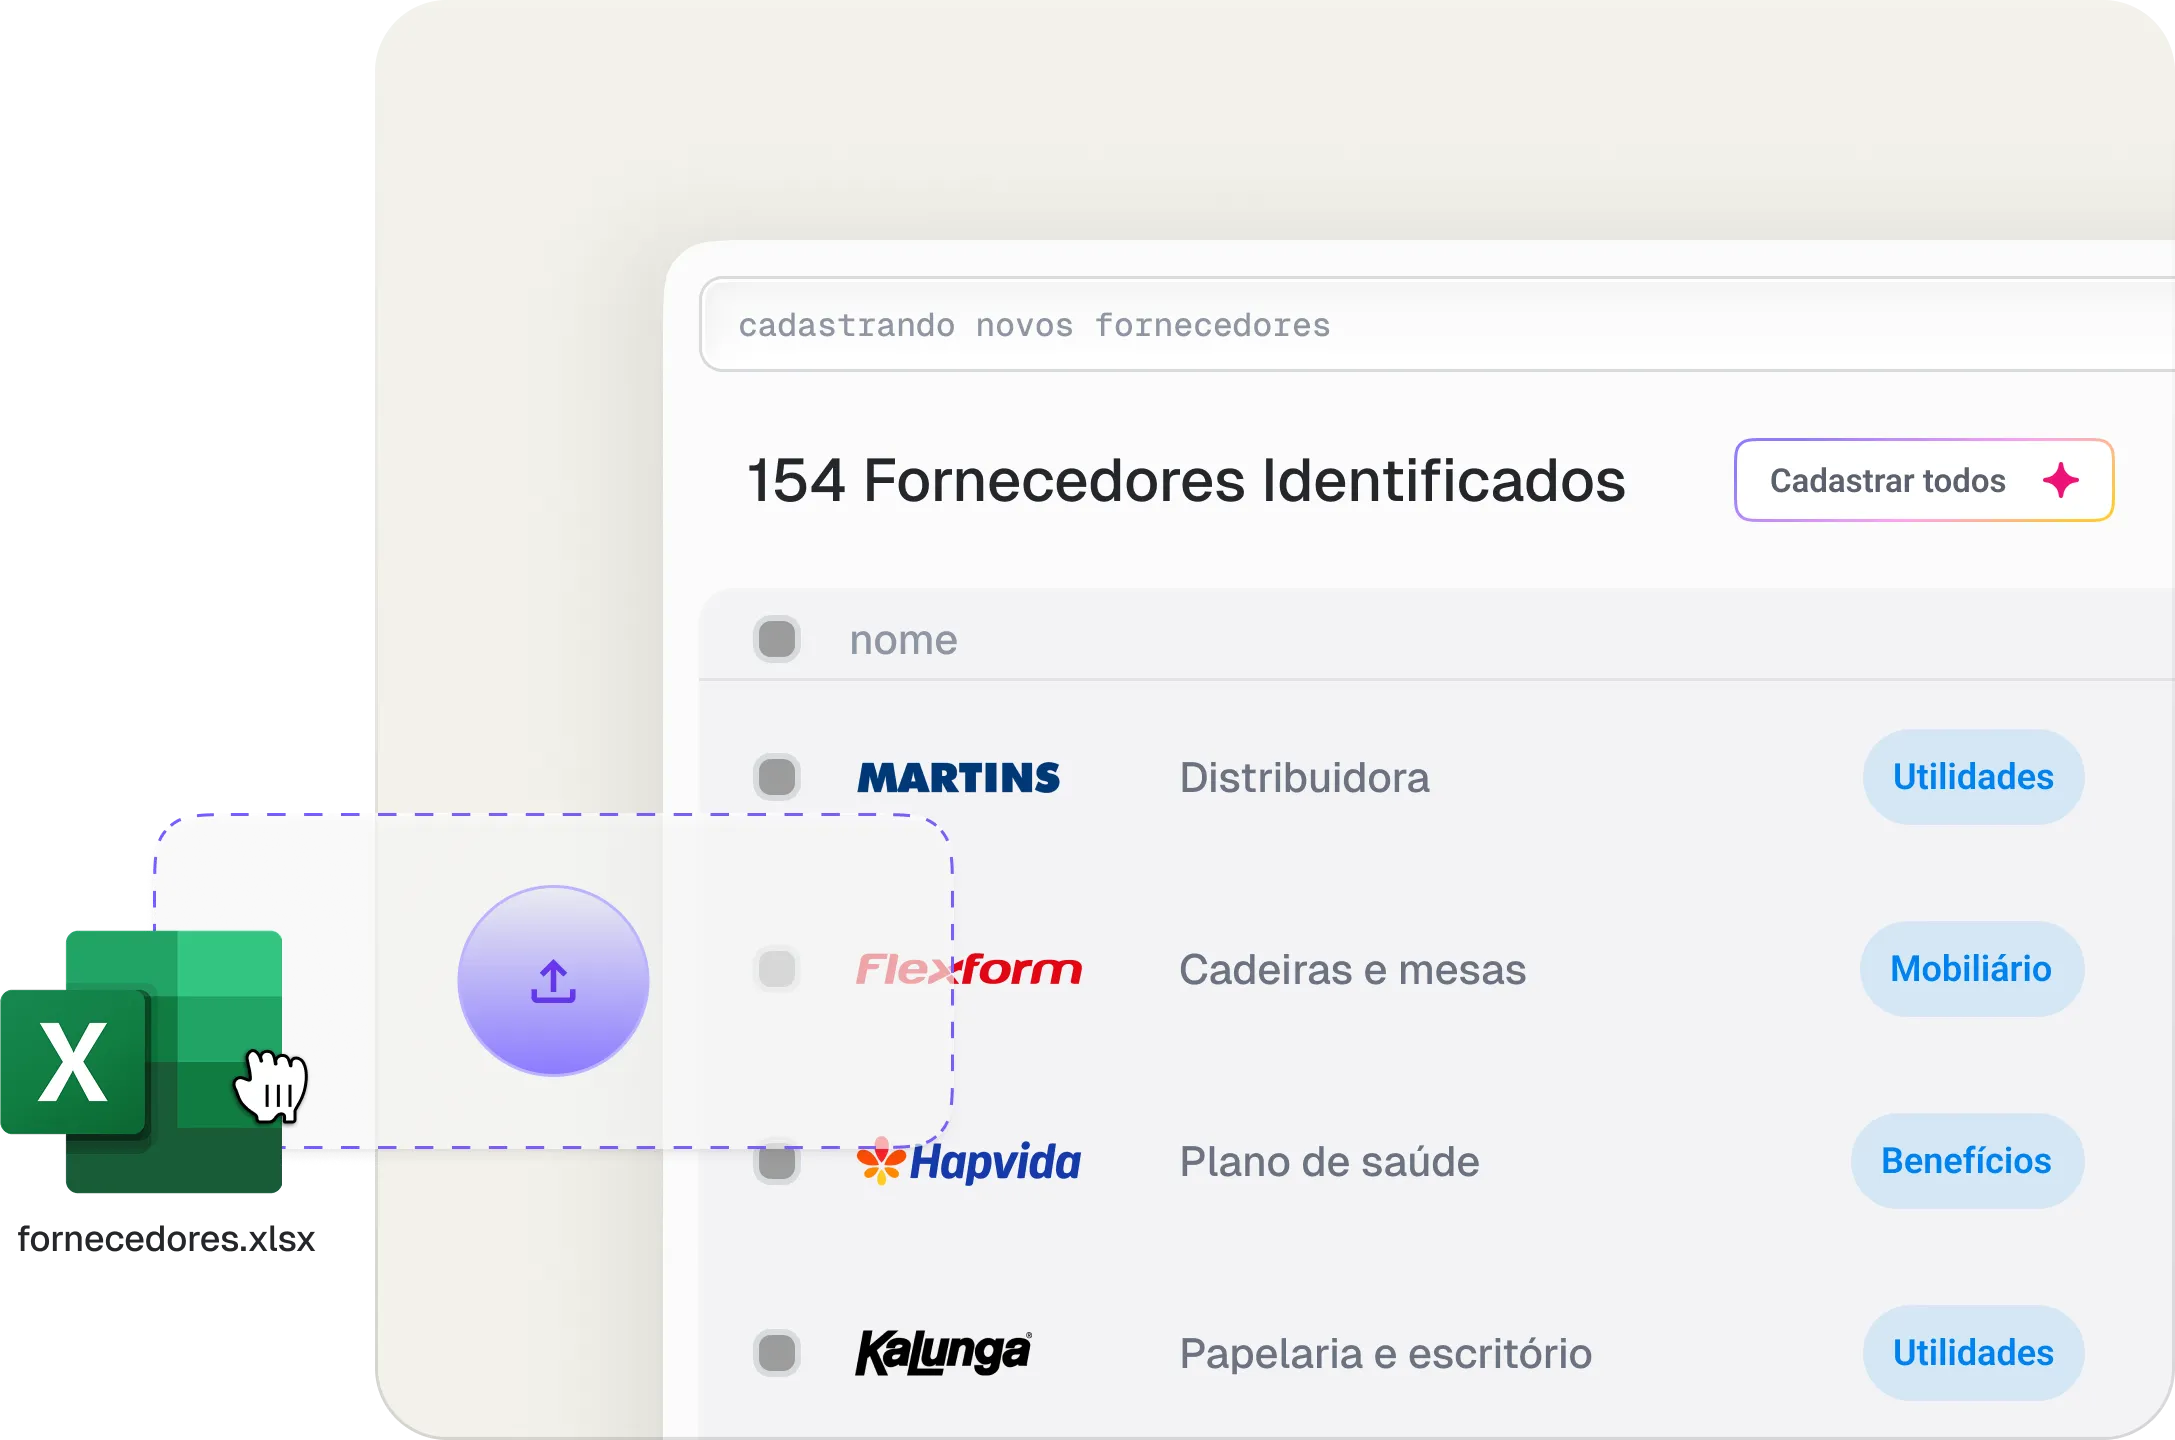Click the Utilidades tag on Martins row
This screenshot has width=2175, height=1440.
1973,777
